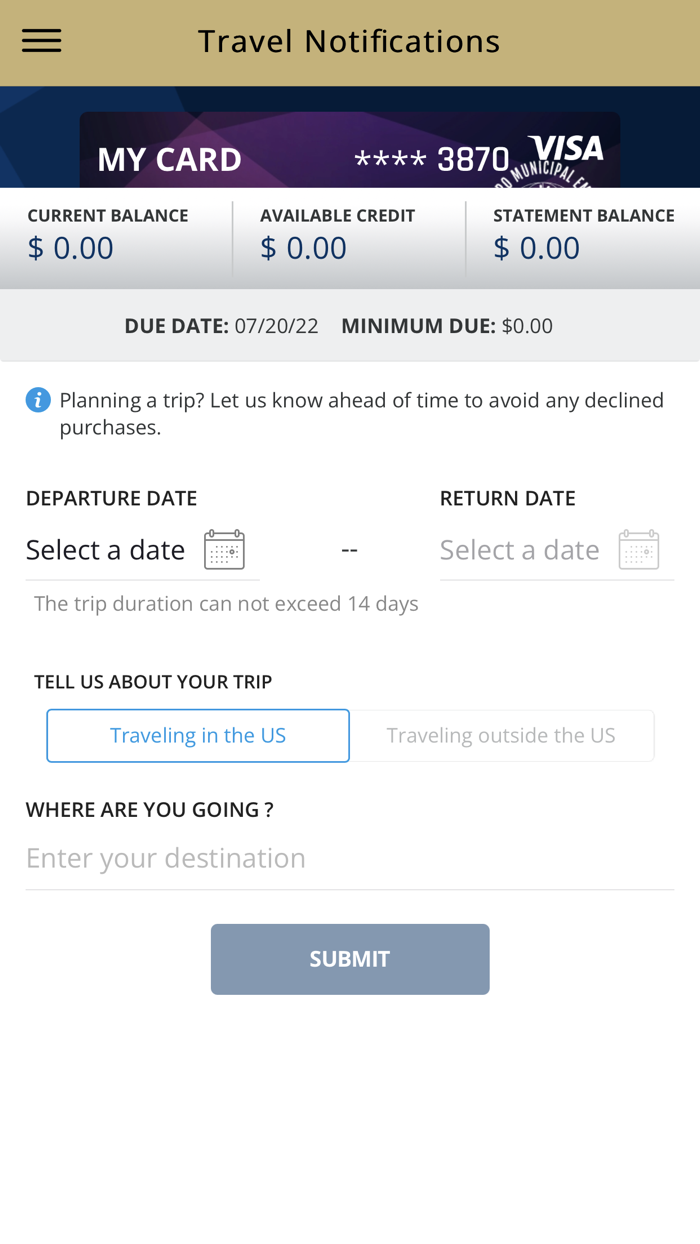The image size is (700, 1244).
Task: Select the Traveling in the US option
Action: (x=197, y=735)
